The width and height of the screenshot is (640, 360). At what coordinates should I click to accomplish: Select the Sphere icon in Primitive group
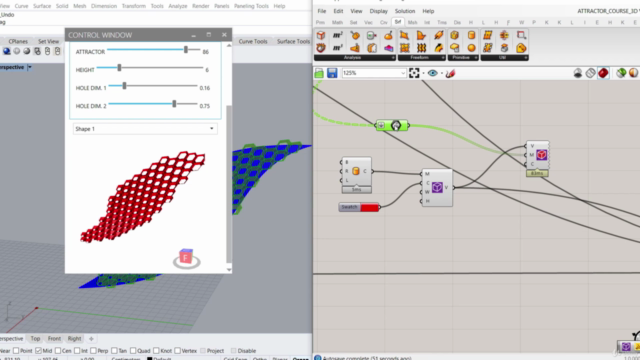[x=471, y=48]
